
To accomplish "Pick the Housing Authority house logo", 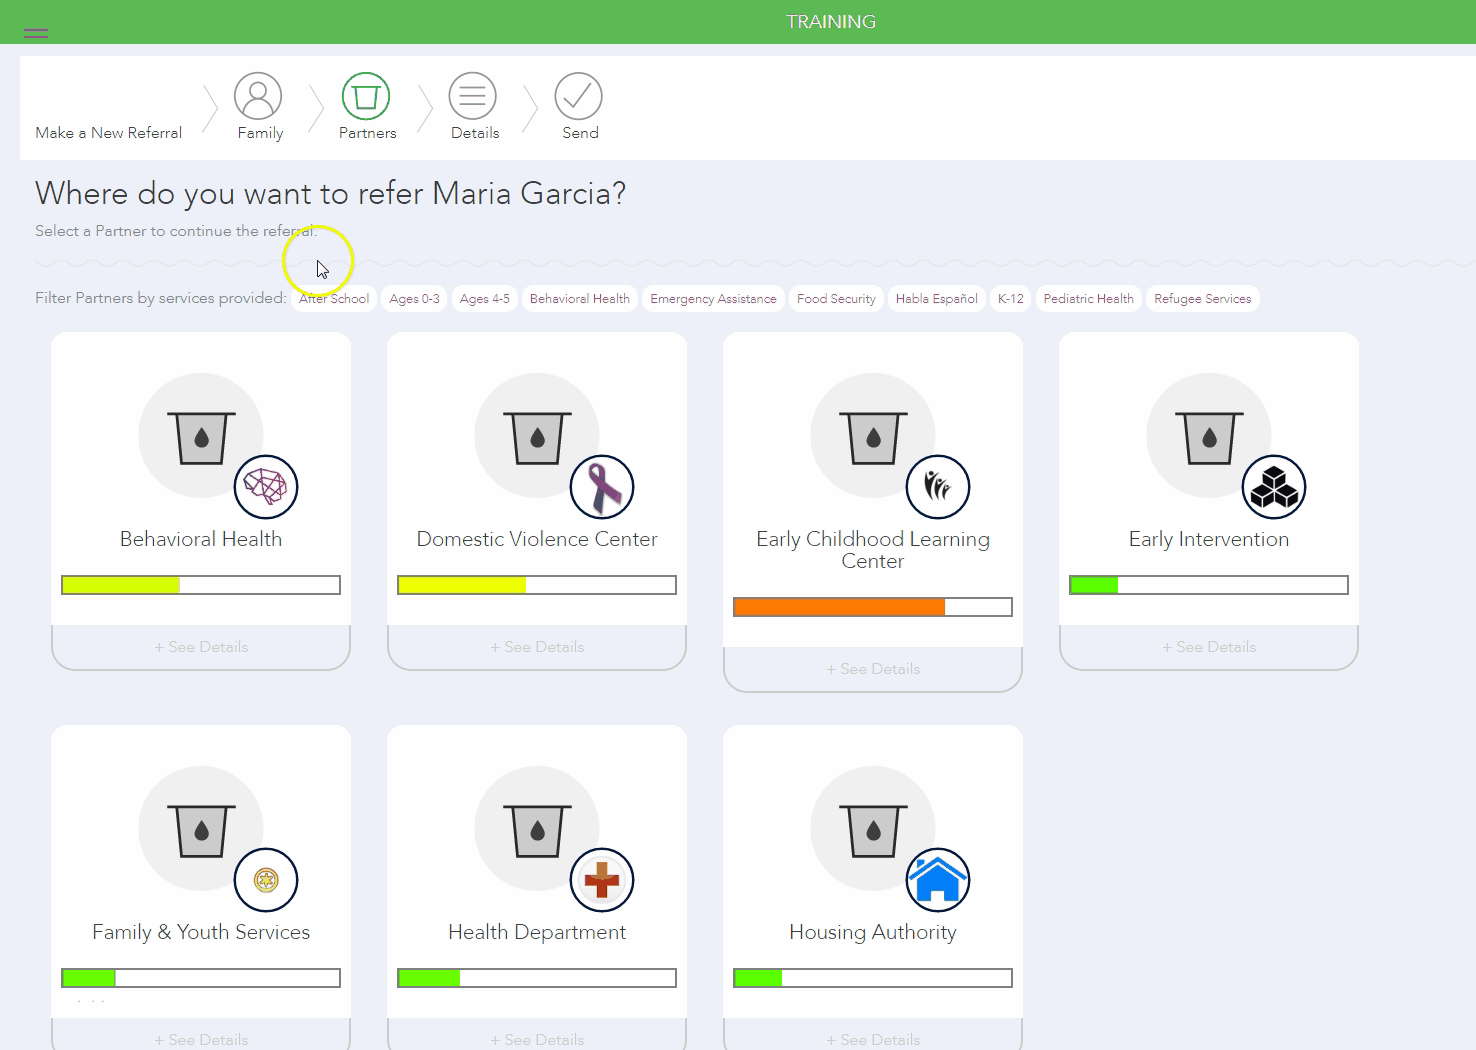I will point(938,880).
